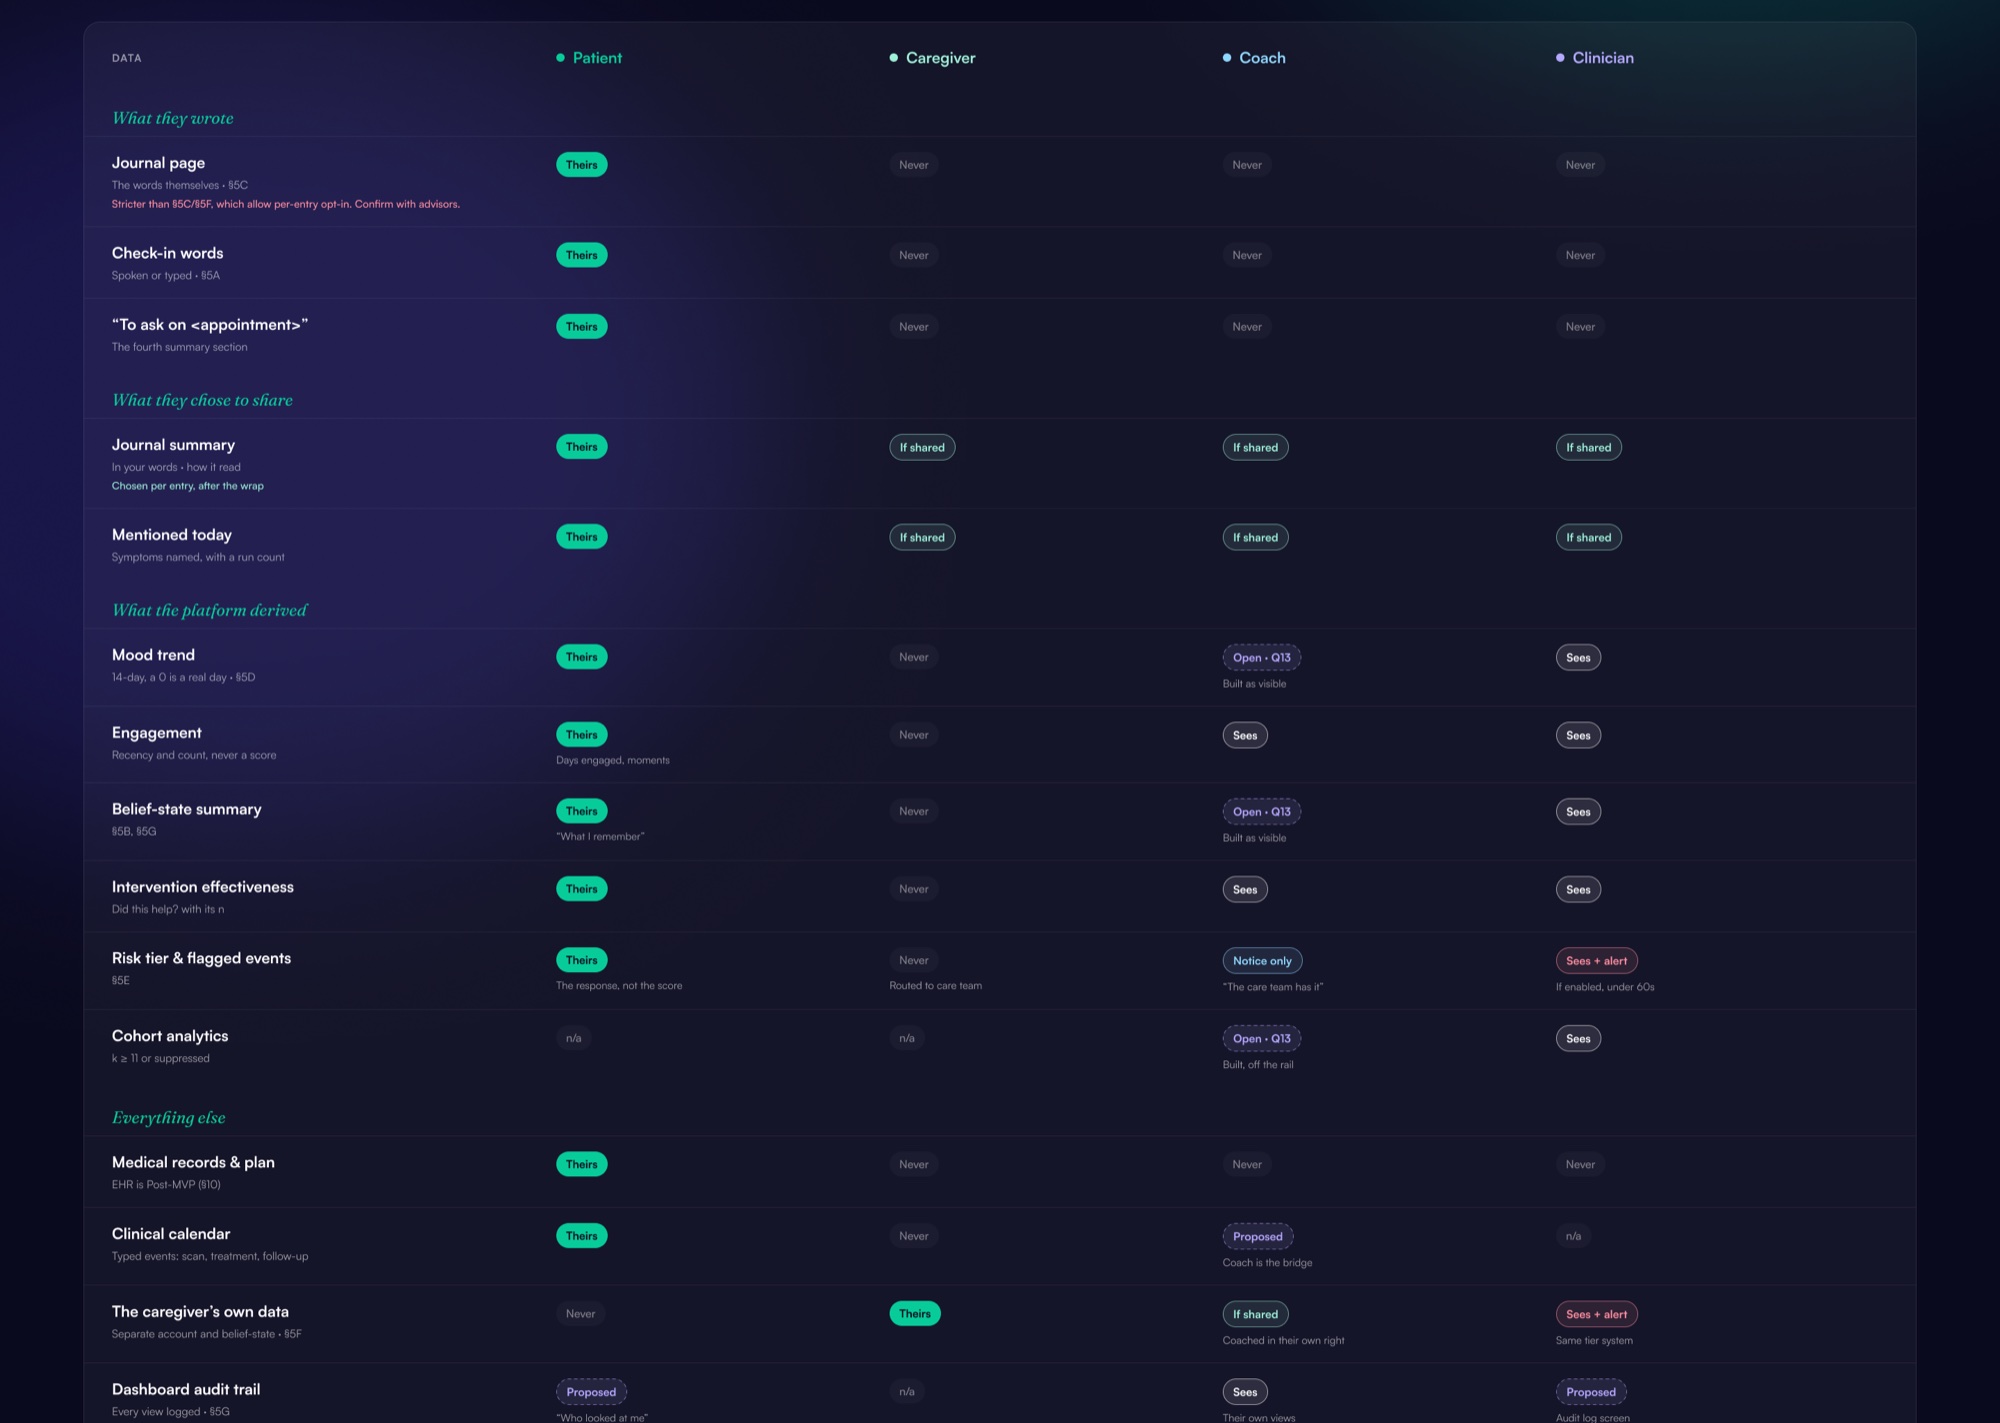Click Clinician 'If shared' badge for Mentioned today
This screenshot has height=1423, width=2000.
pos(1588,537)
